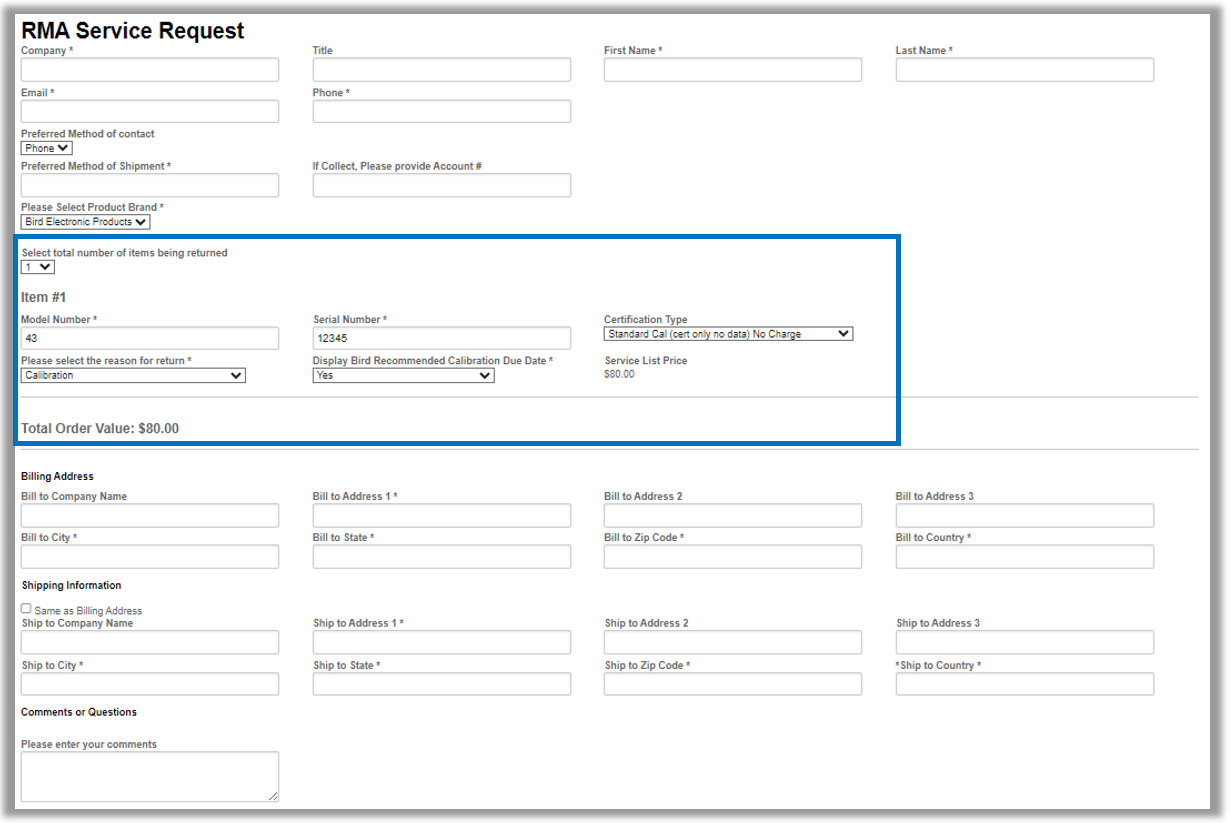This screenshot has width=1231, height=823.
Task: Open the Certification Type dropdown
Action: click(728, 334)
